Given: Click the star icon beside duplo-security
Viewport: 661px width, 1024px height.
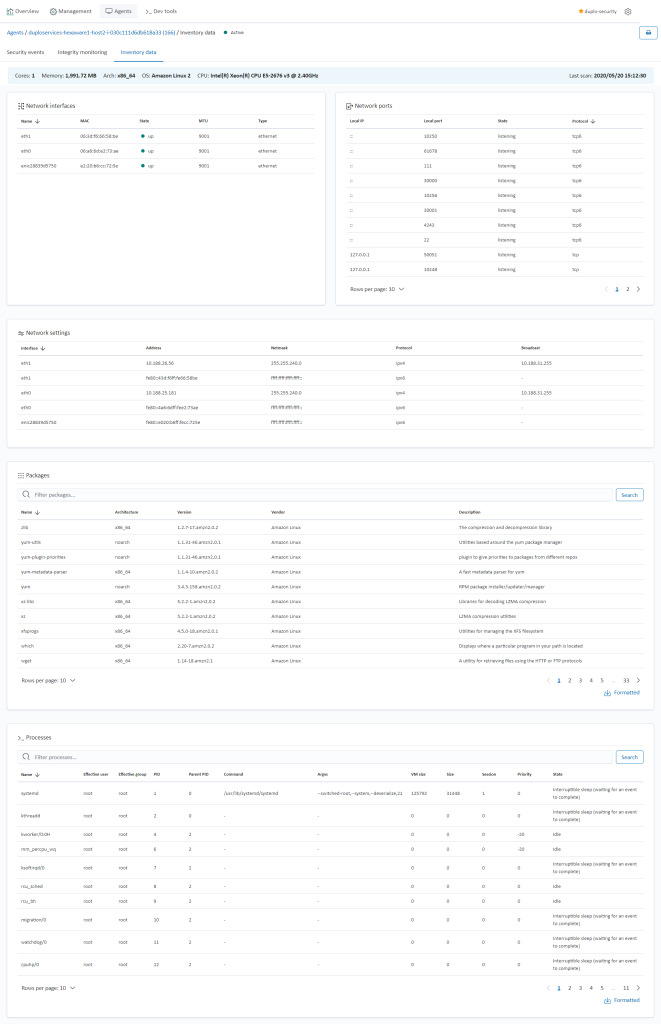Looking at the screenshot, I should (581, 11).
